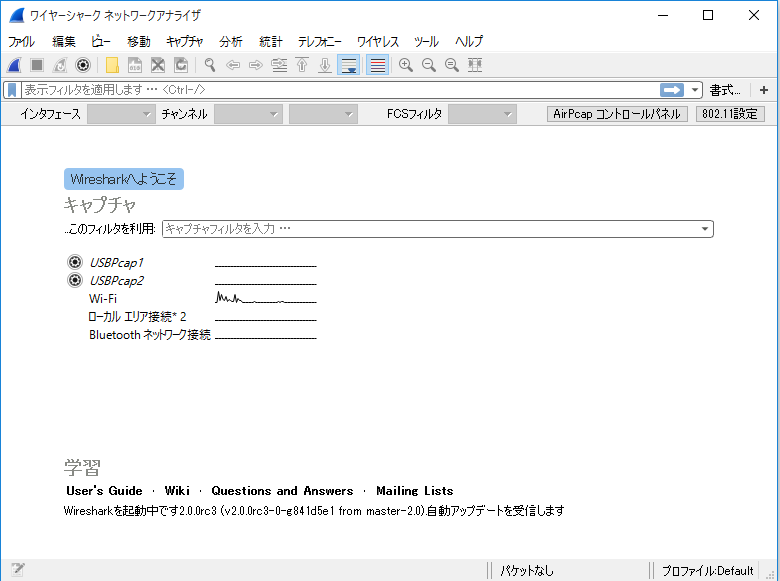Open the キャプチャ menu
Screen dimensions: 780x581
(185, 41)
